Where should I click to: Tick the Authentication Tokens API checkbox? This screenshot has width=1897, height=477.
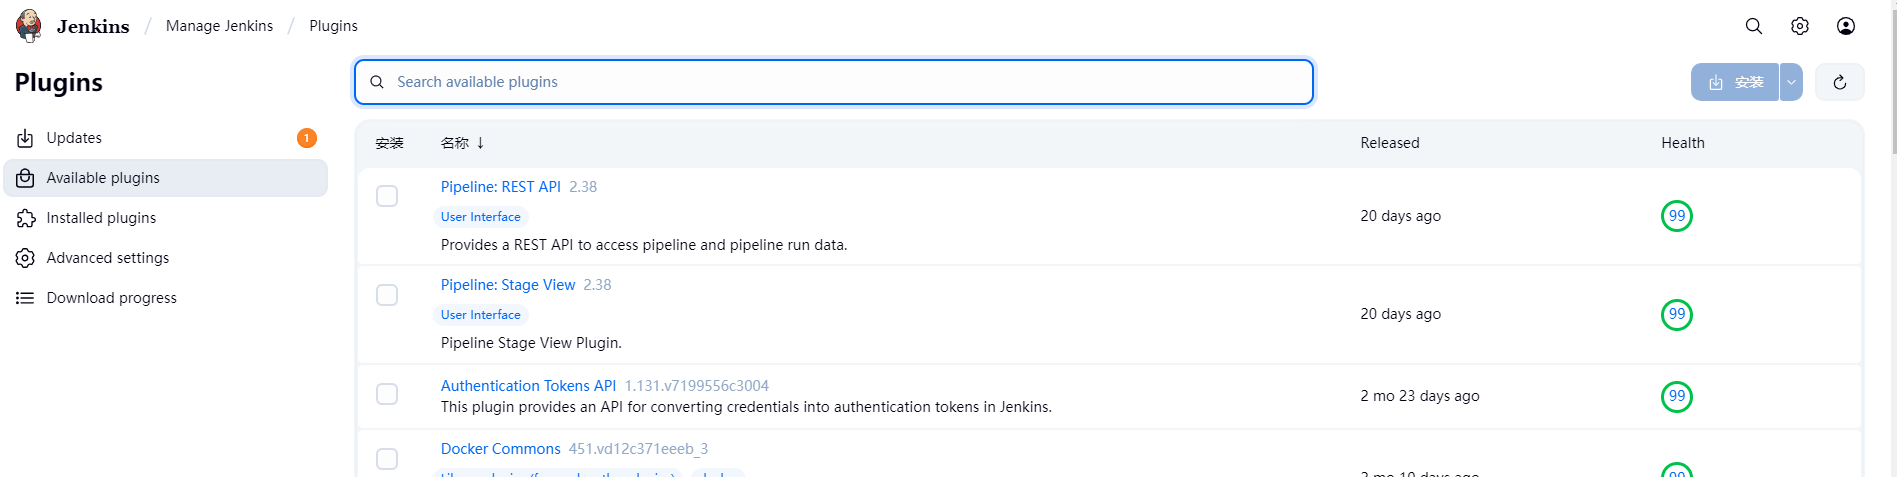387,394
